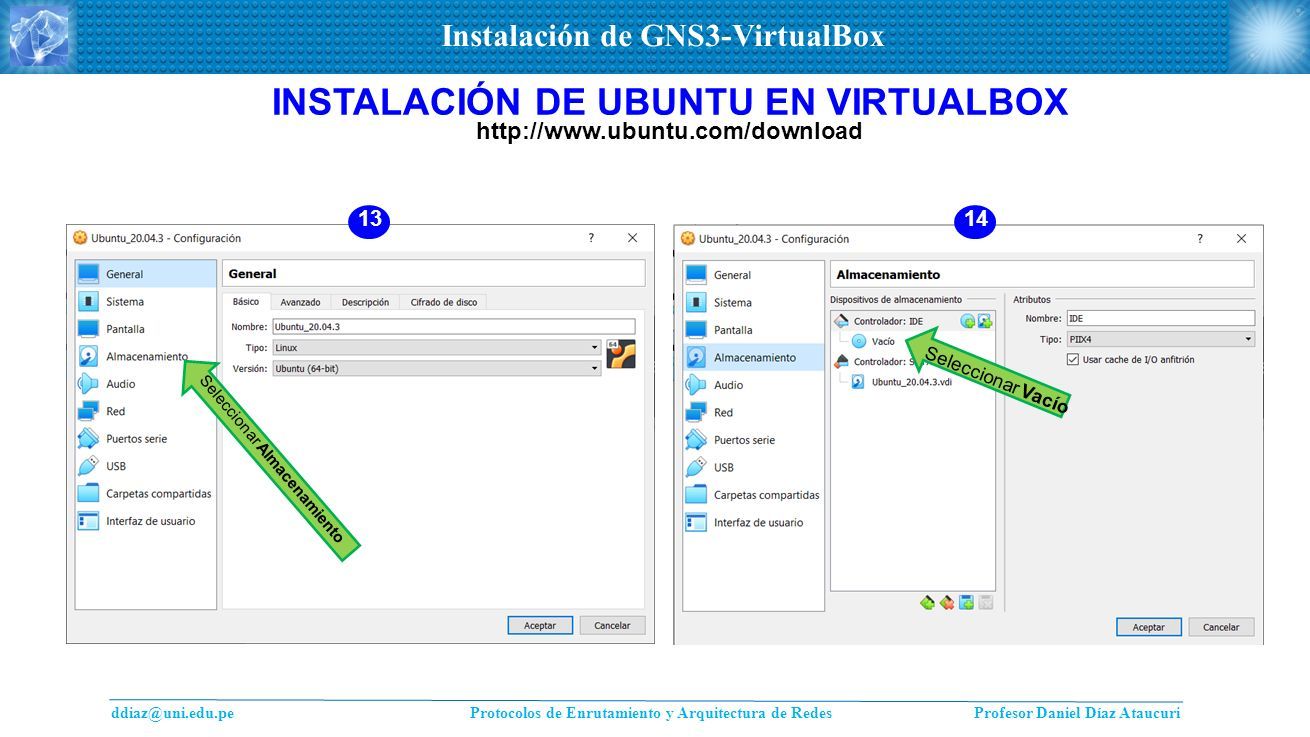Switch to the Descripción tab
The height and width of the screenshot is (737, 1310).
tap(365, 302)
